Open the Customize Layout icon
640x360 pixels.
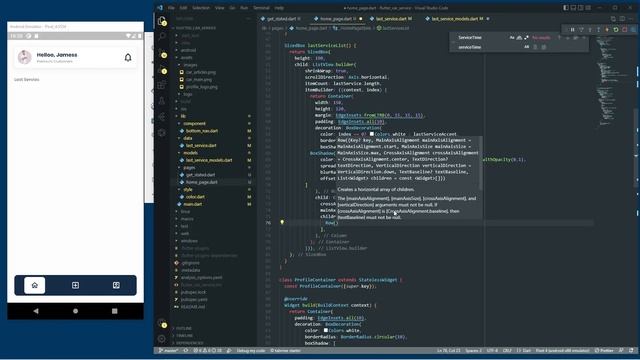tap(588, 8)
